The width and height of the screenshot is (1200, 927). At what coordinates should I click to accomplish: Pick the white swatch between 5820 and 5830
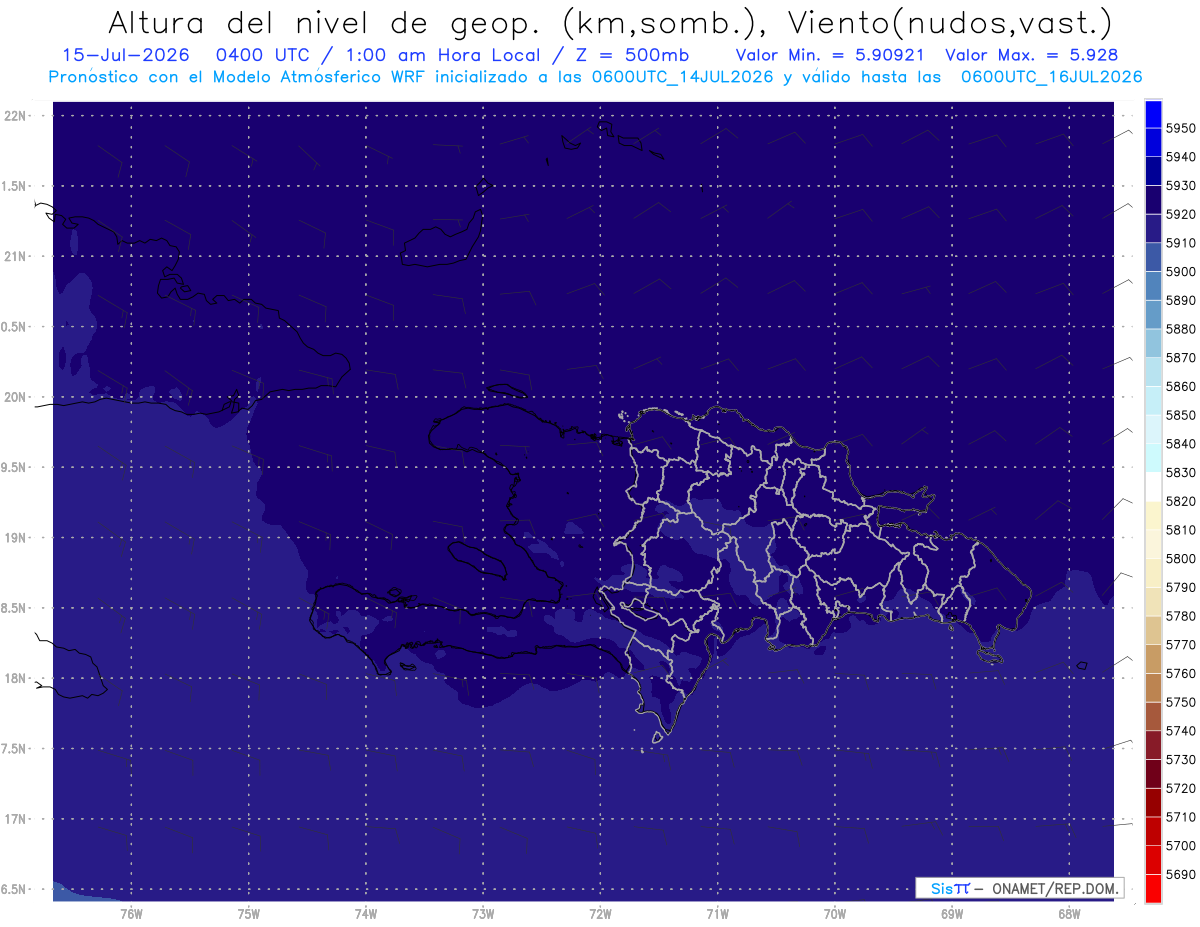1153,486
